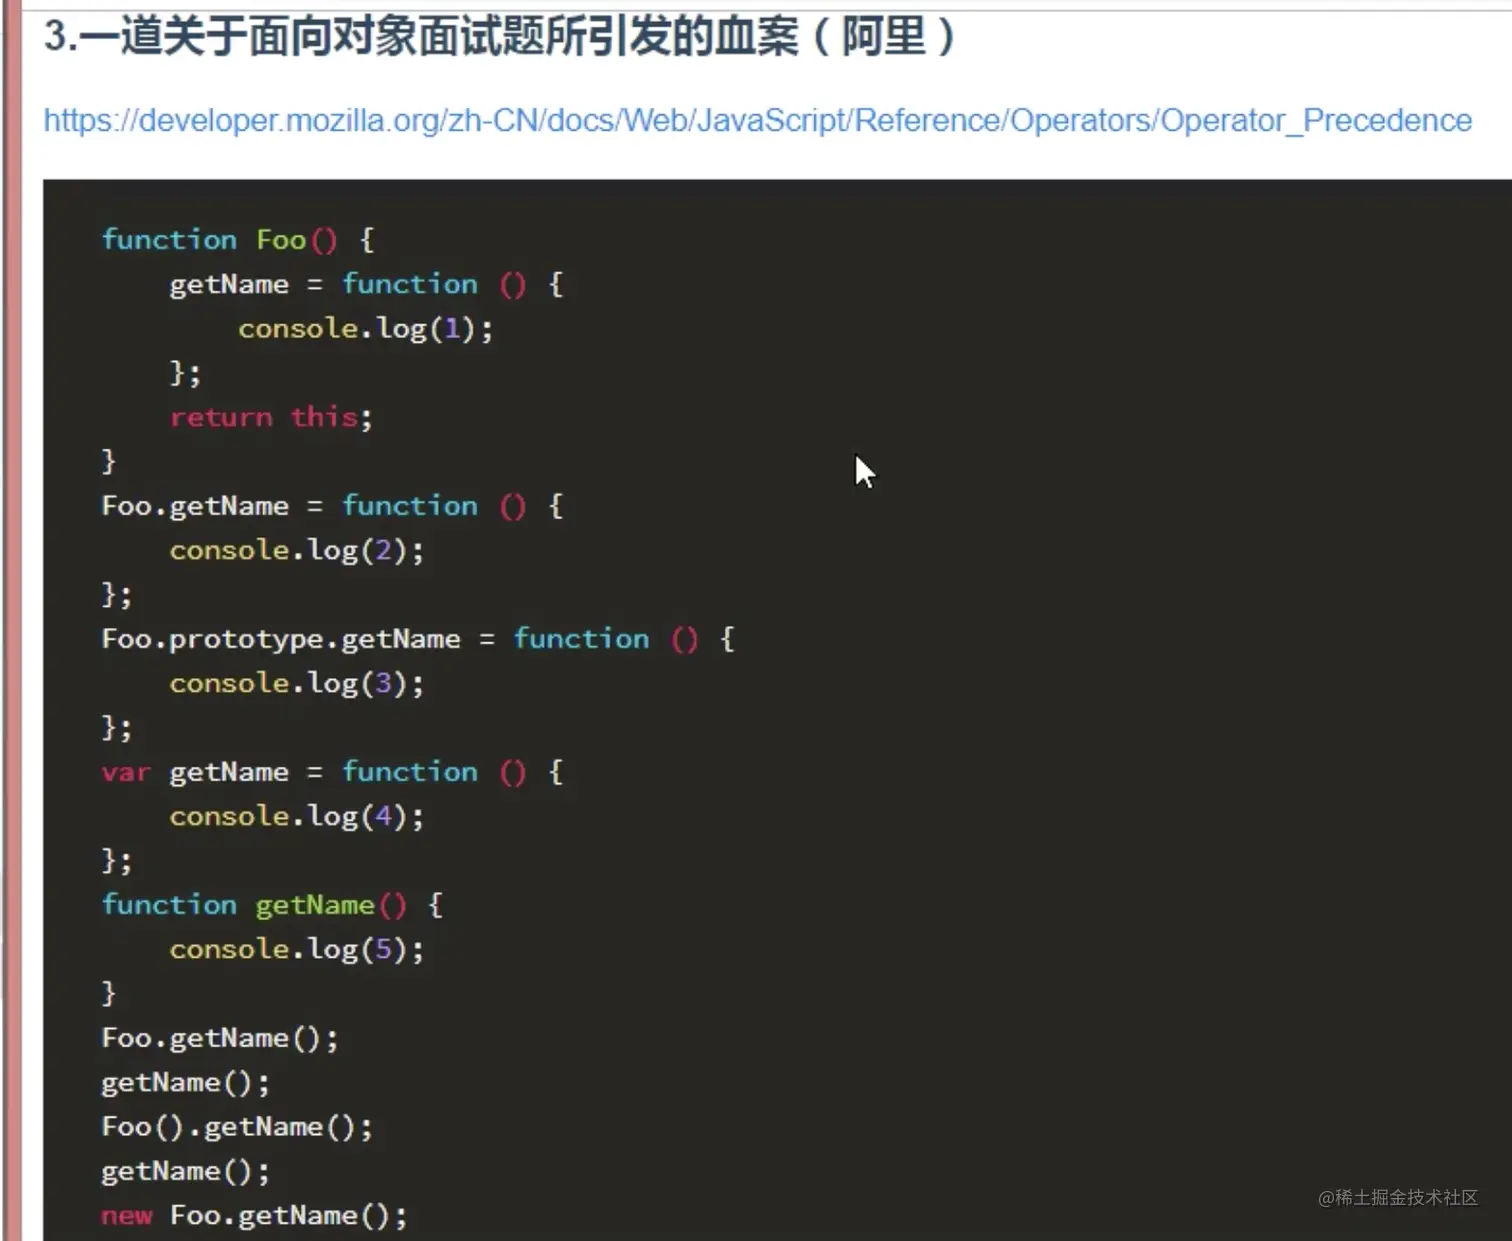Open the MDN Operator Precedence link

756,120
